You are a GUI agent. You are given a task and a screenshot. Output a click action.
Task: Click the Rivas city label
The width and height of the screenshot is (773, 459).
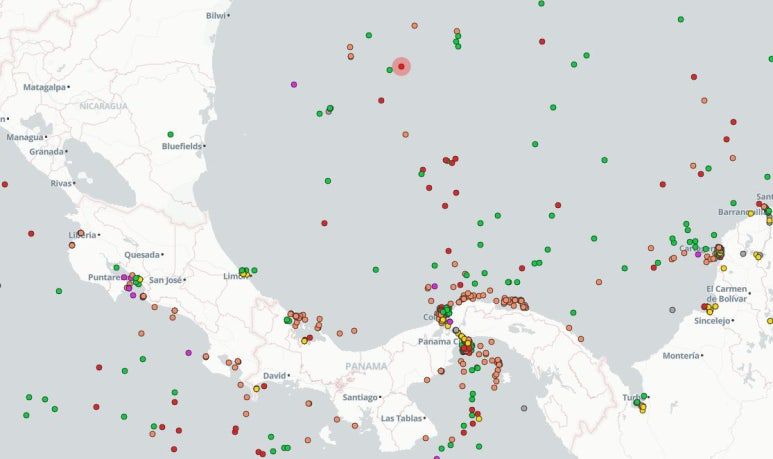click(61, 183)
